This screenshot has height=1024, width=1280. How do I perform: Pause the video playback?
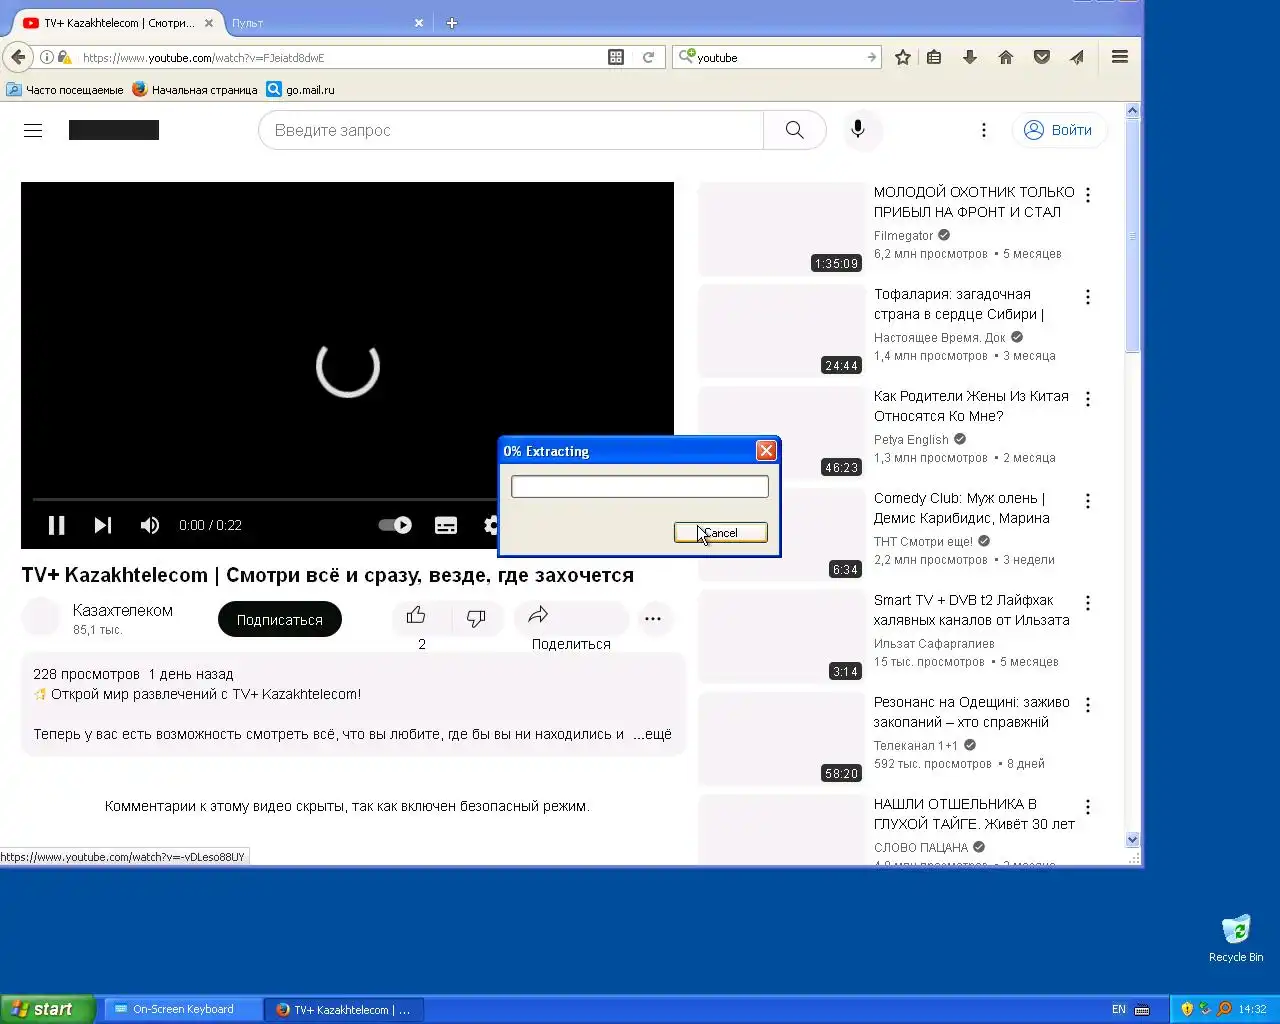pos(57,525)
